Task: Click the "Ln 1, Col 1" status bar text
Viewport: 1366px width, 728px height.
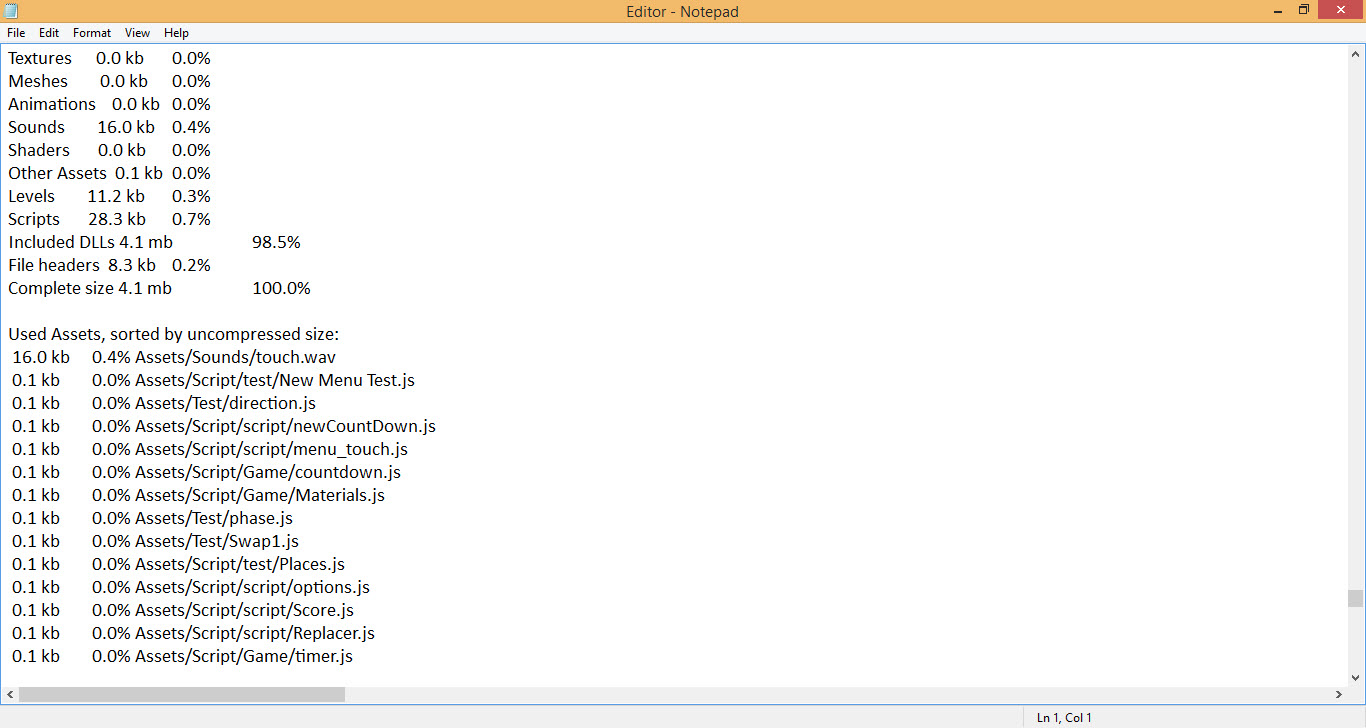Action: (x=1064, y=717)
